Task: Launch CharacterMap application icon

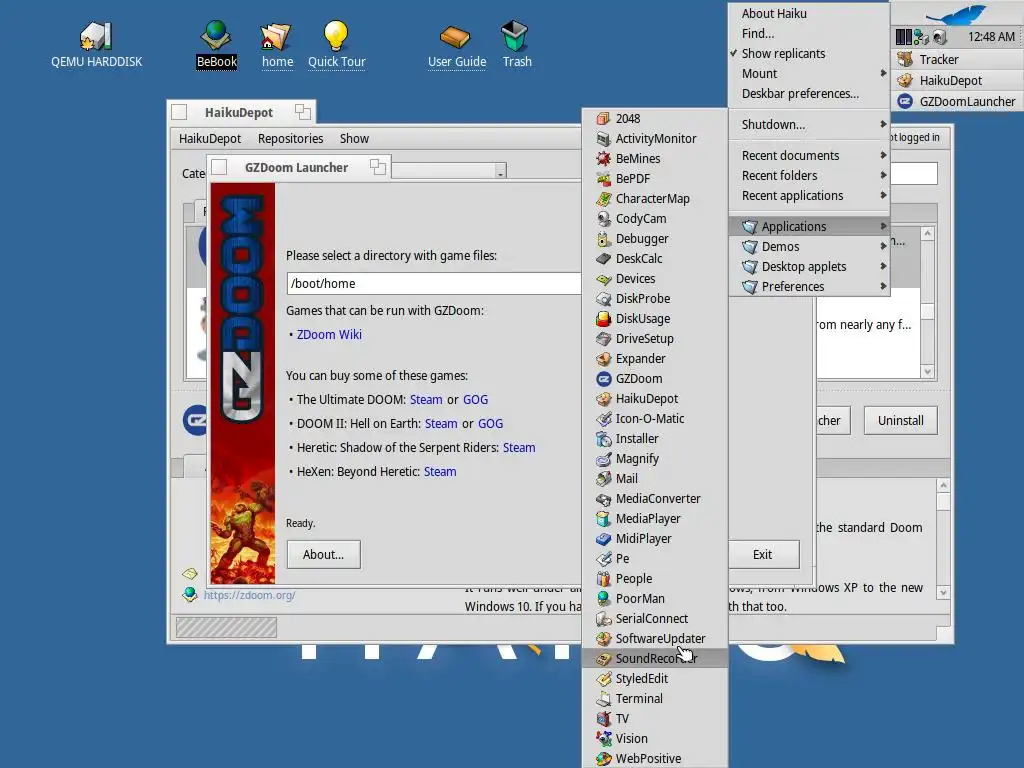Action: click(x=603, y=199)
